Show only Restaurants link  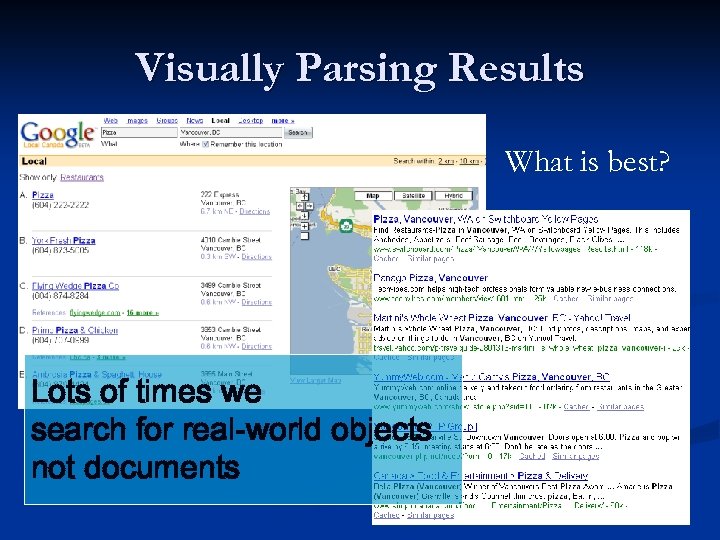point(82,177)
